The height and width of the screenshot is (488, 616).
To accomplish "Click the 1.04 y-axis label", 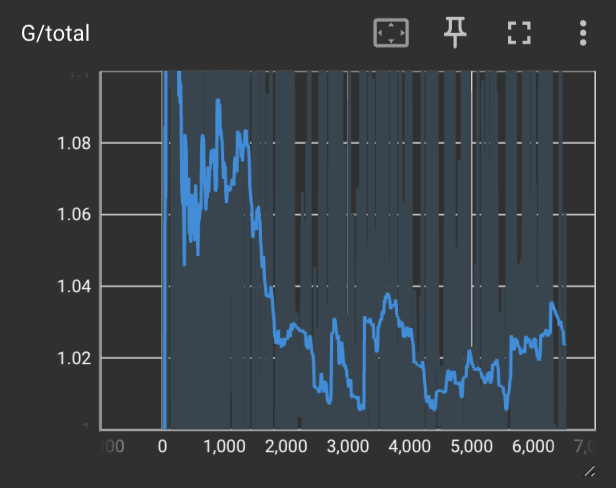I will (x=74, y=286).
